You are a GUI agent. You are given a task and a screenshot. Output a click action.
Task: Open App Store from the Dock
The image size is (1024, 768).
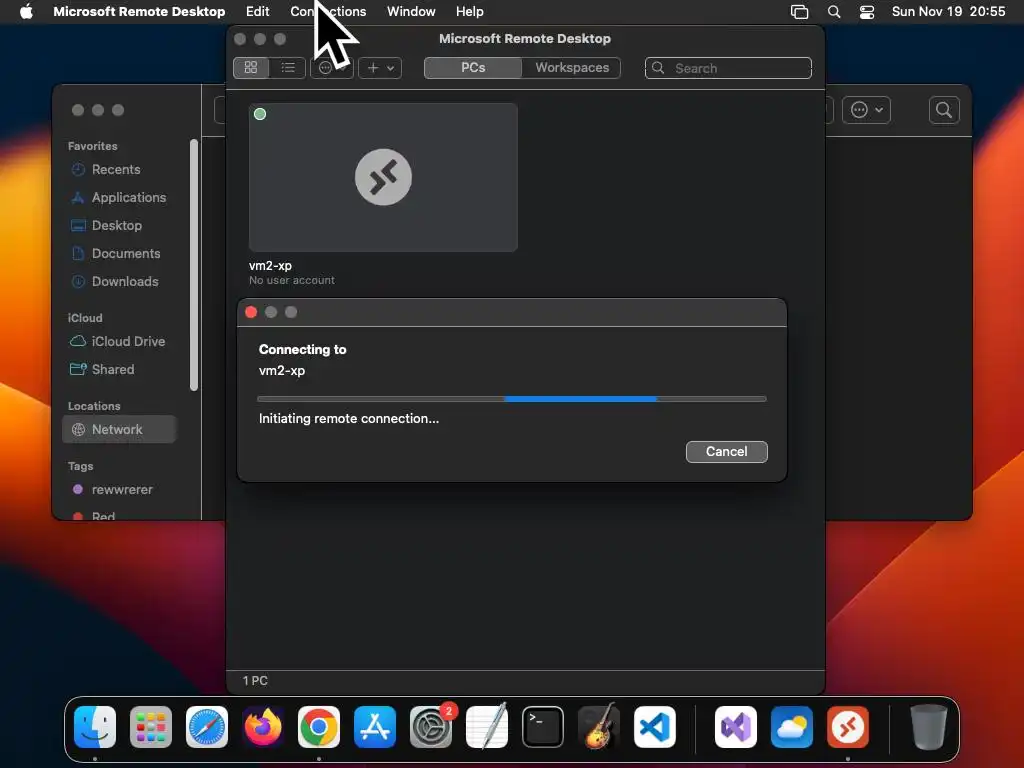click(x=375, y=727)
